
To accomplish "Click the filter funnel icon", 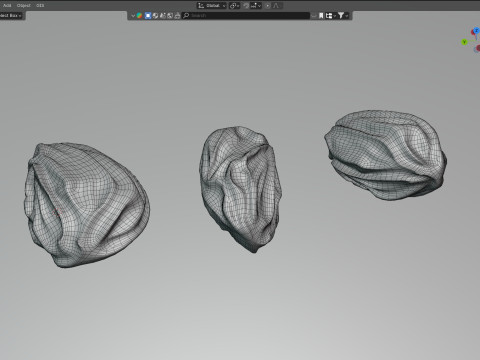I will tap(341, 15).
